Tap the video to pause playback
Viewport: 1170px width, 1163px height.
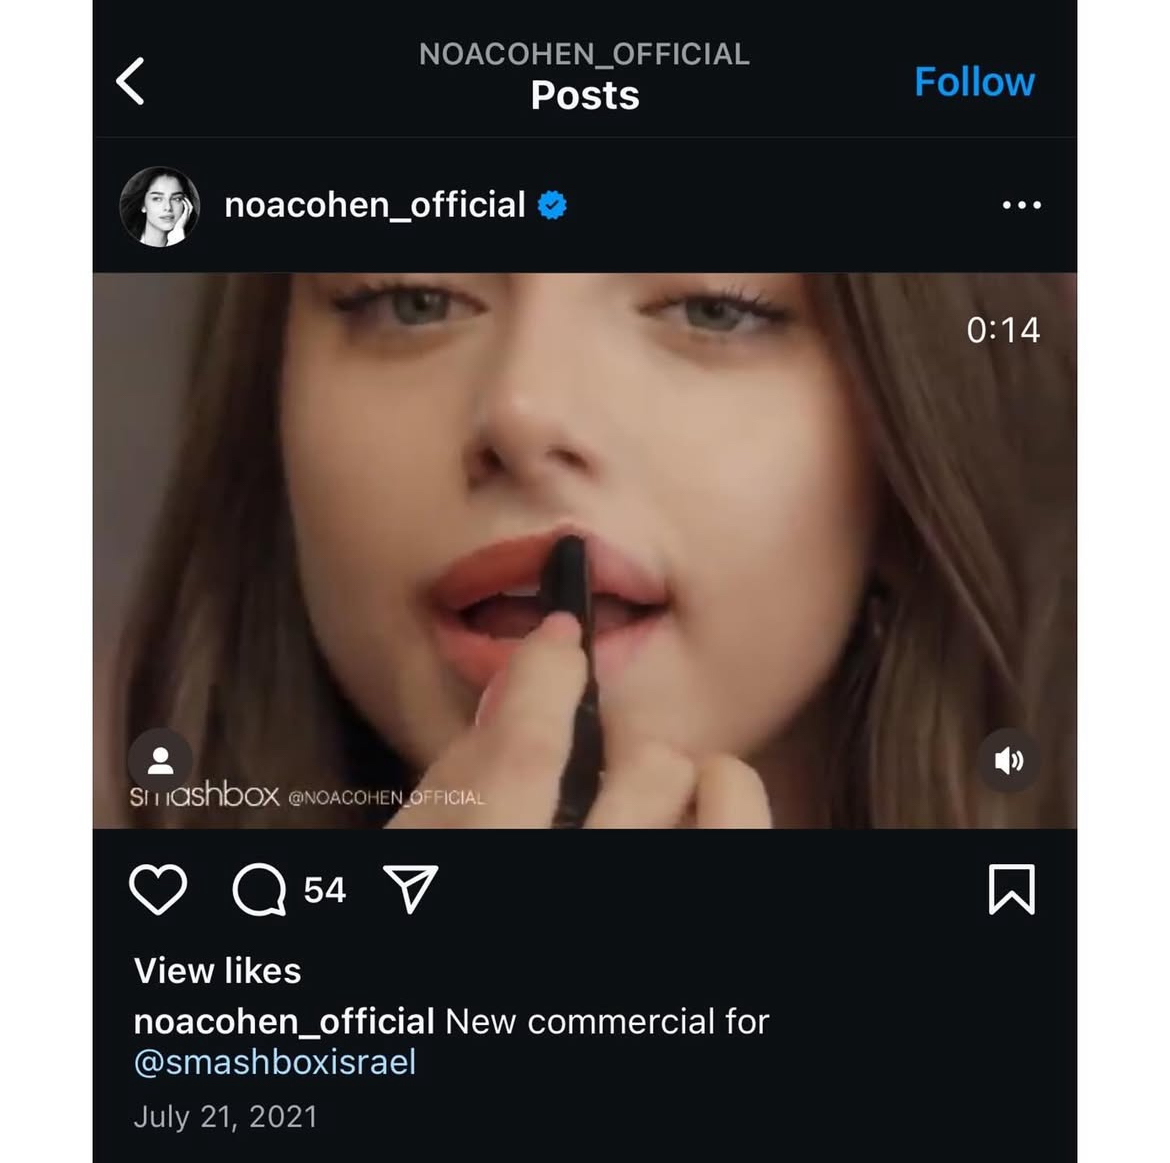584,551
